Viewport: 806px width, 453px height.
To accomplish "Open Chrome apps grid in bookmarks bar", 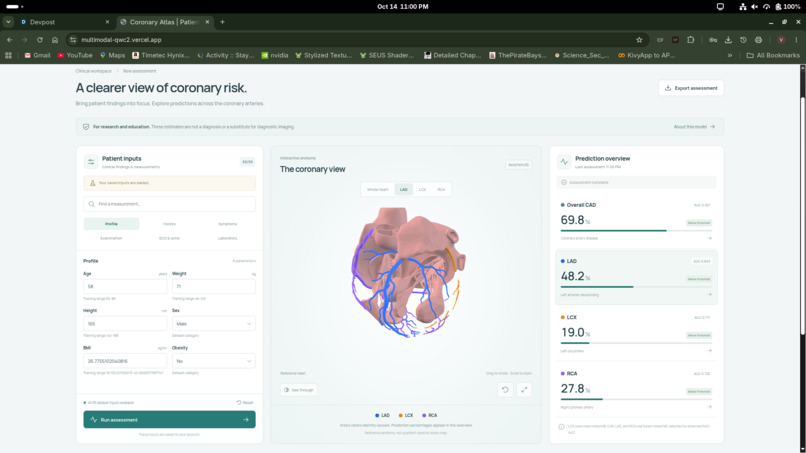I will coord(8,55).
